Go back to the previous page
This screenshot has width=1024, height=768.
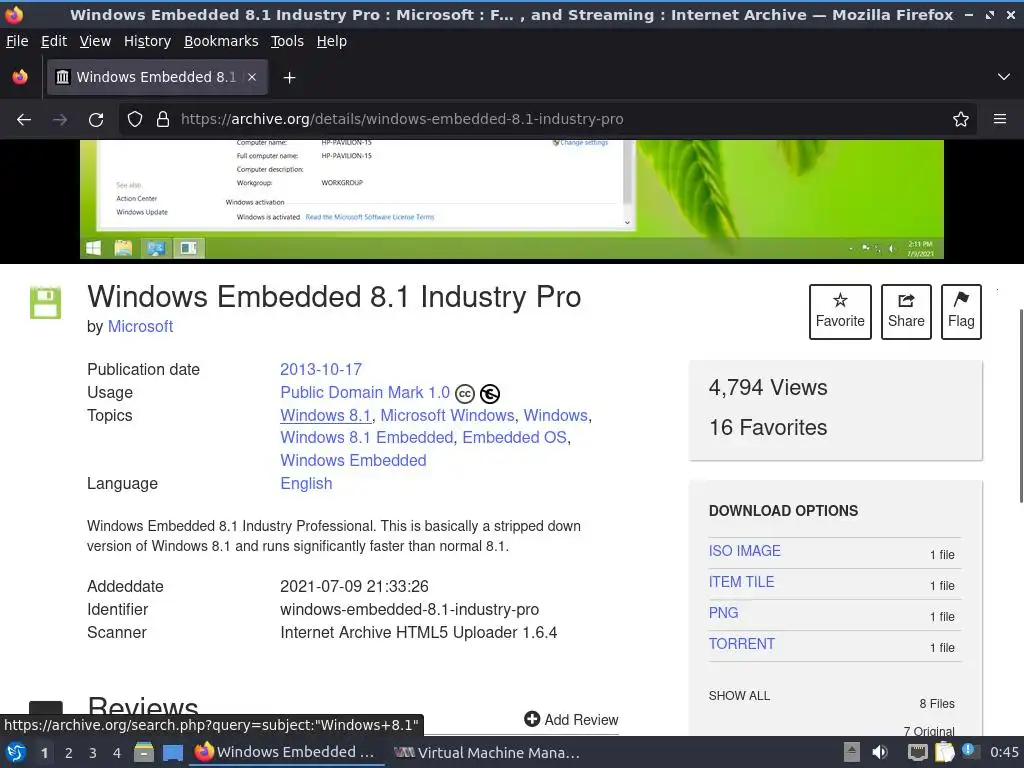pyautogui.click(x=24, y=120)
